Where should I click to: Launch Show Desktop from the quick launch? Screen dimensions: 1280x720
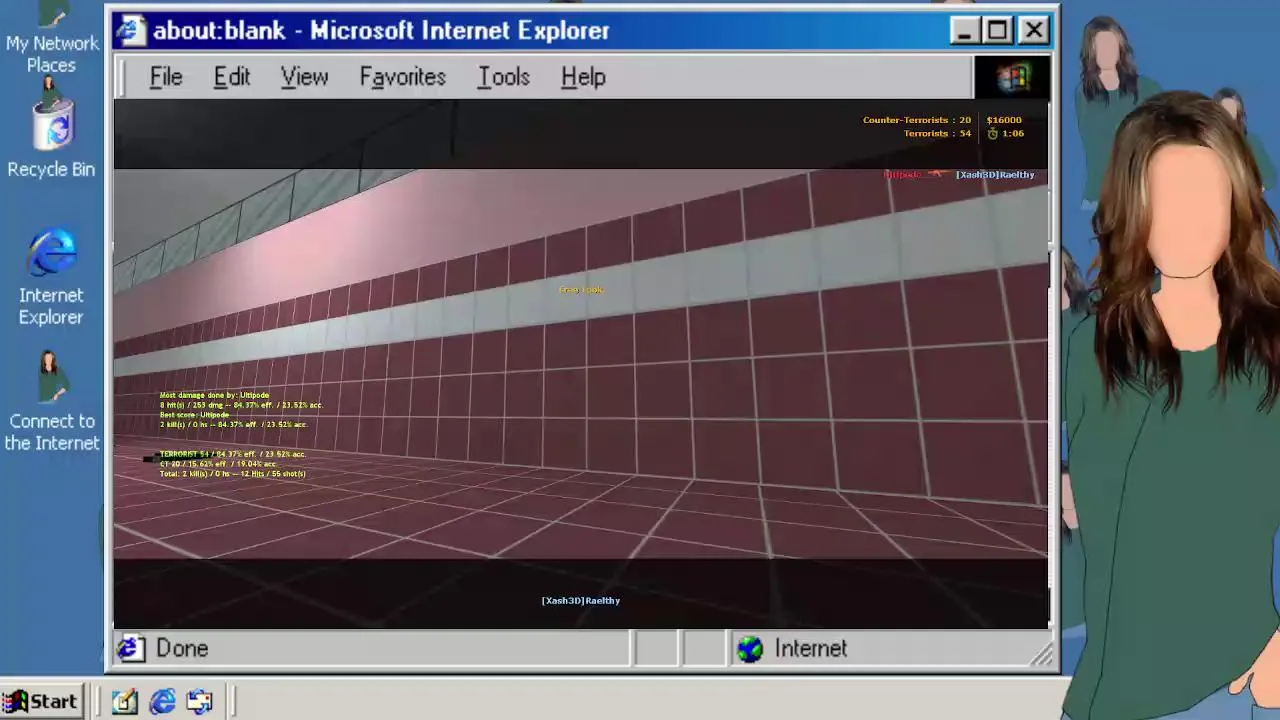point(124,702)
